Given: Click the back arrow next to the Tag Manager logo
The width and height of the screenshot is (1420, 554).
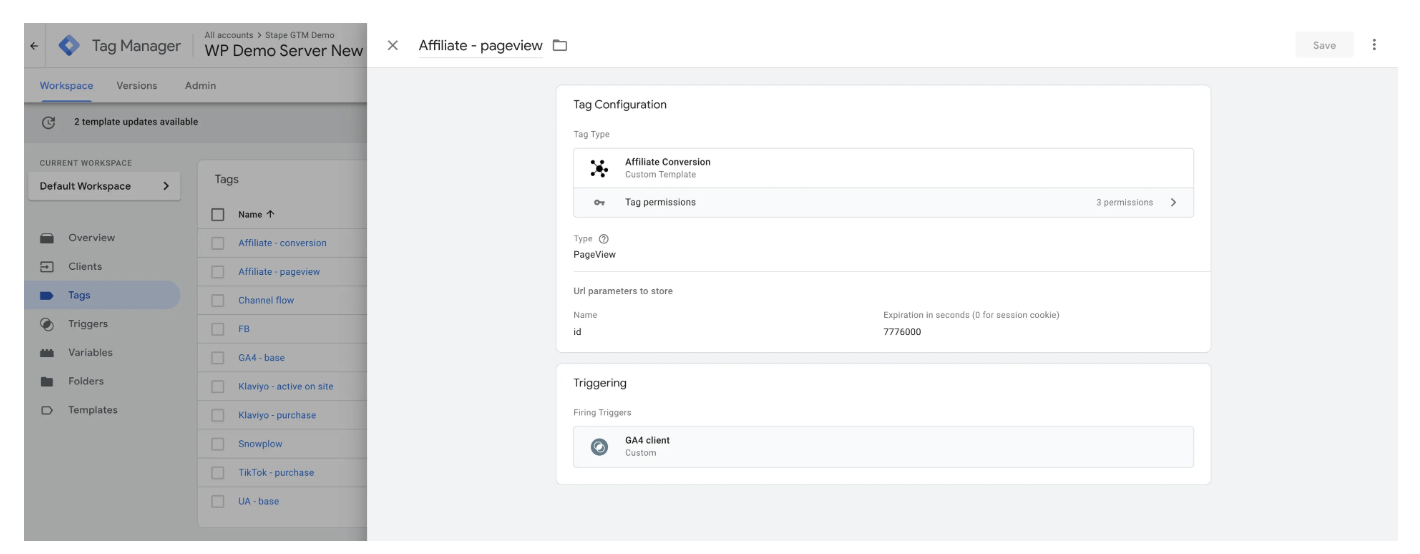Looking at the screenshot, I should pyautogui.click(x=35, y=46).
